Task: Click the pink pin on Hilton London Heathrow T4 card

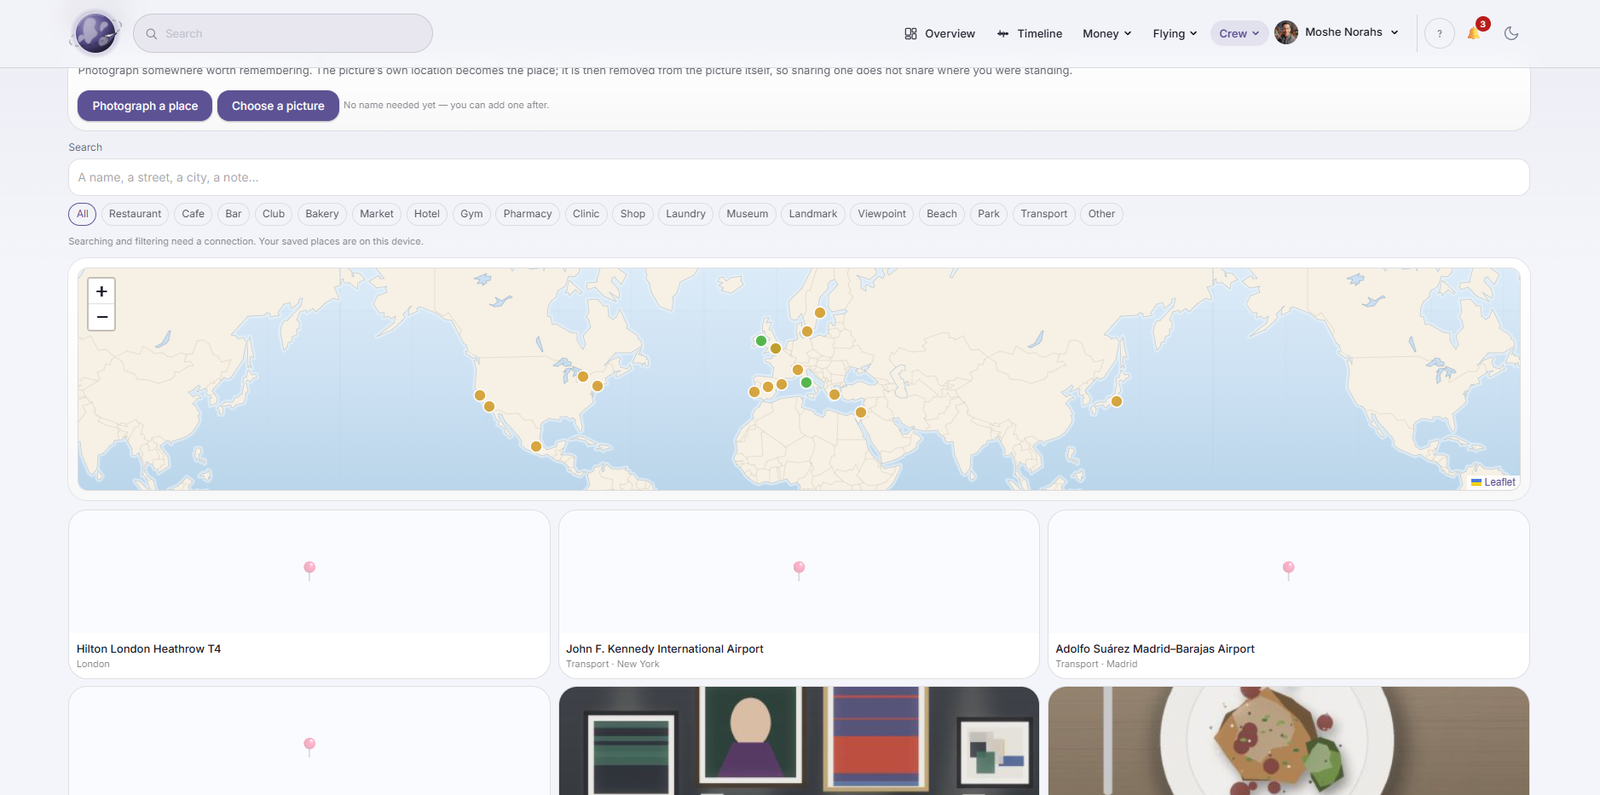Action: point(310,570)
